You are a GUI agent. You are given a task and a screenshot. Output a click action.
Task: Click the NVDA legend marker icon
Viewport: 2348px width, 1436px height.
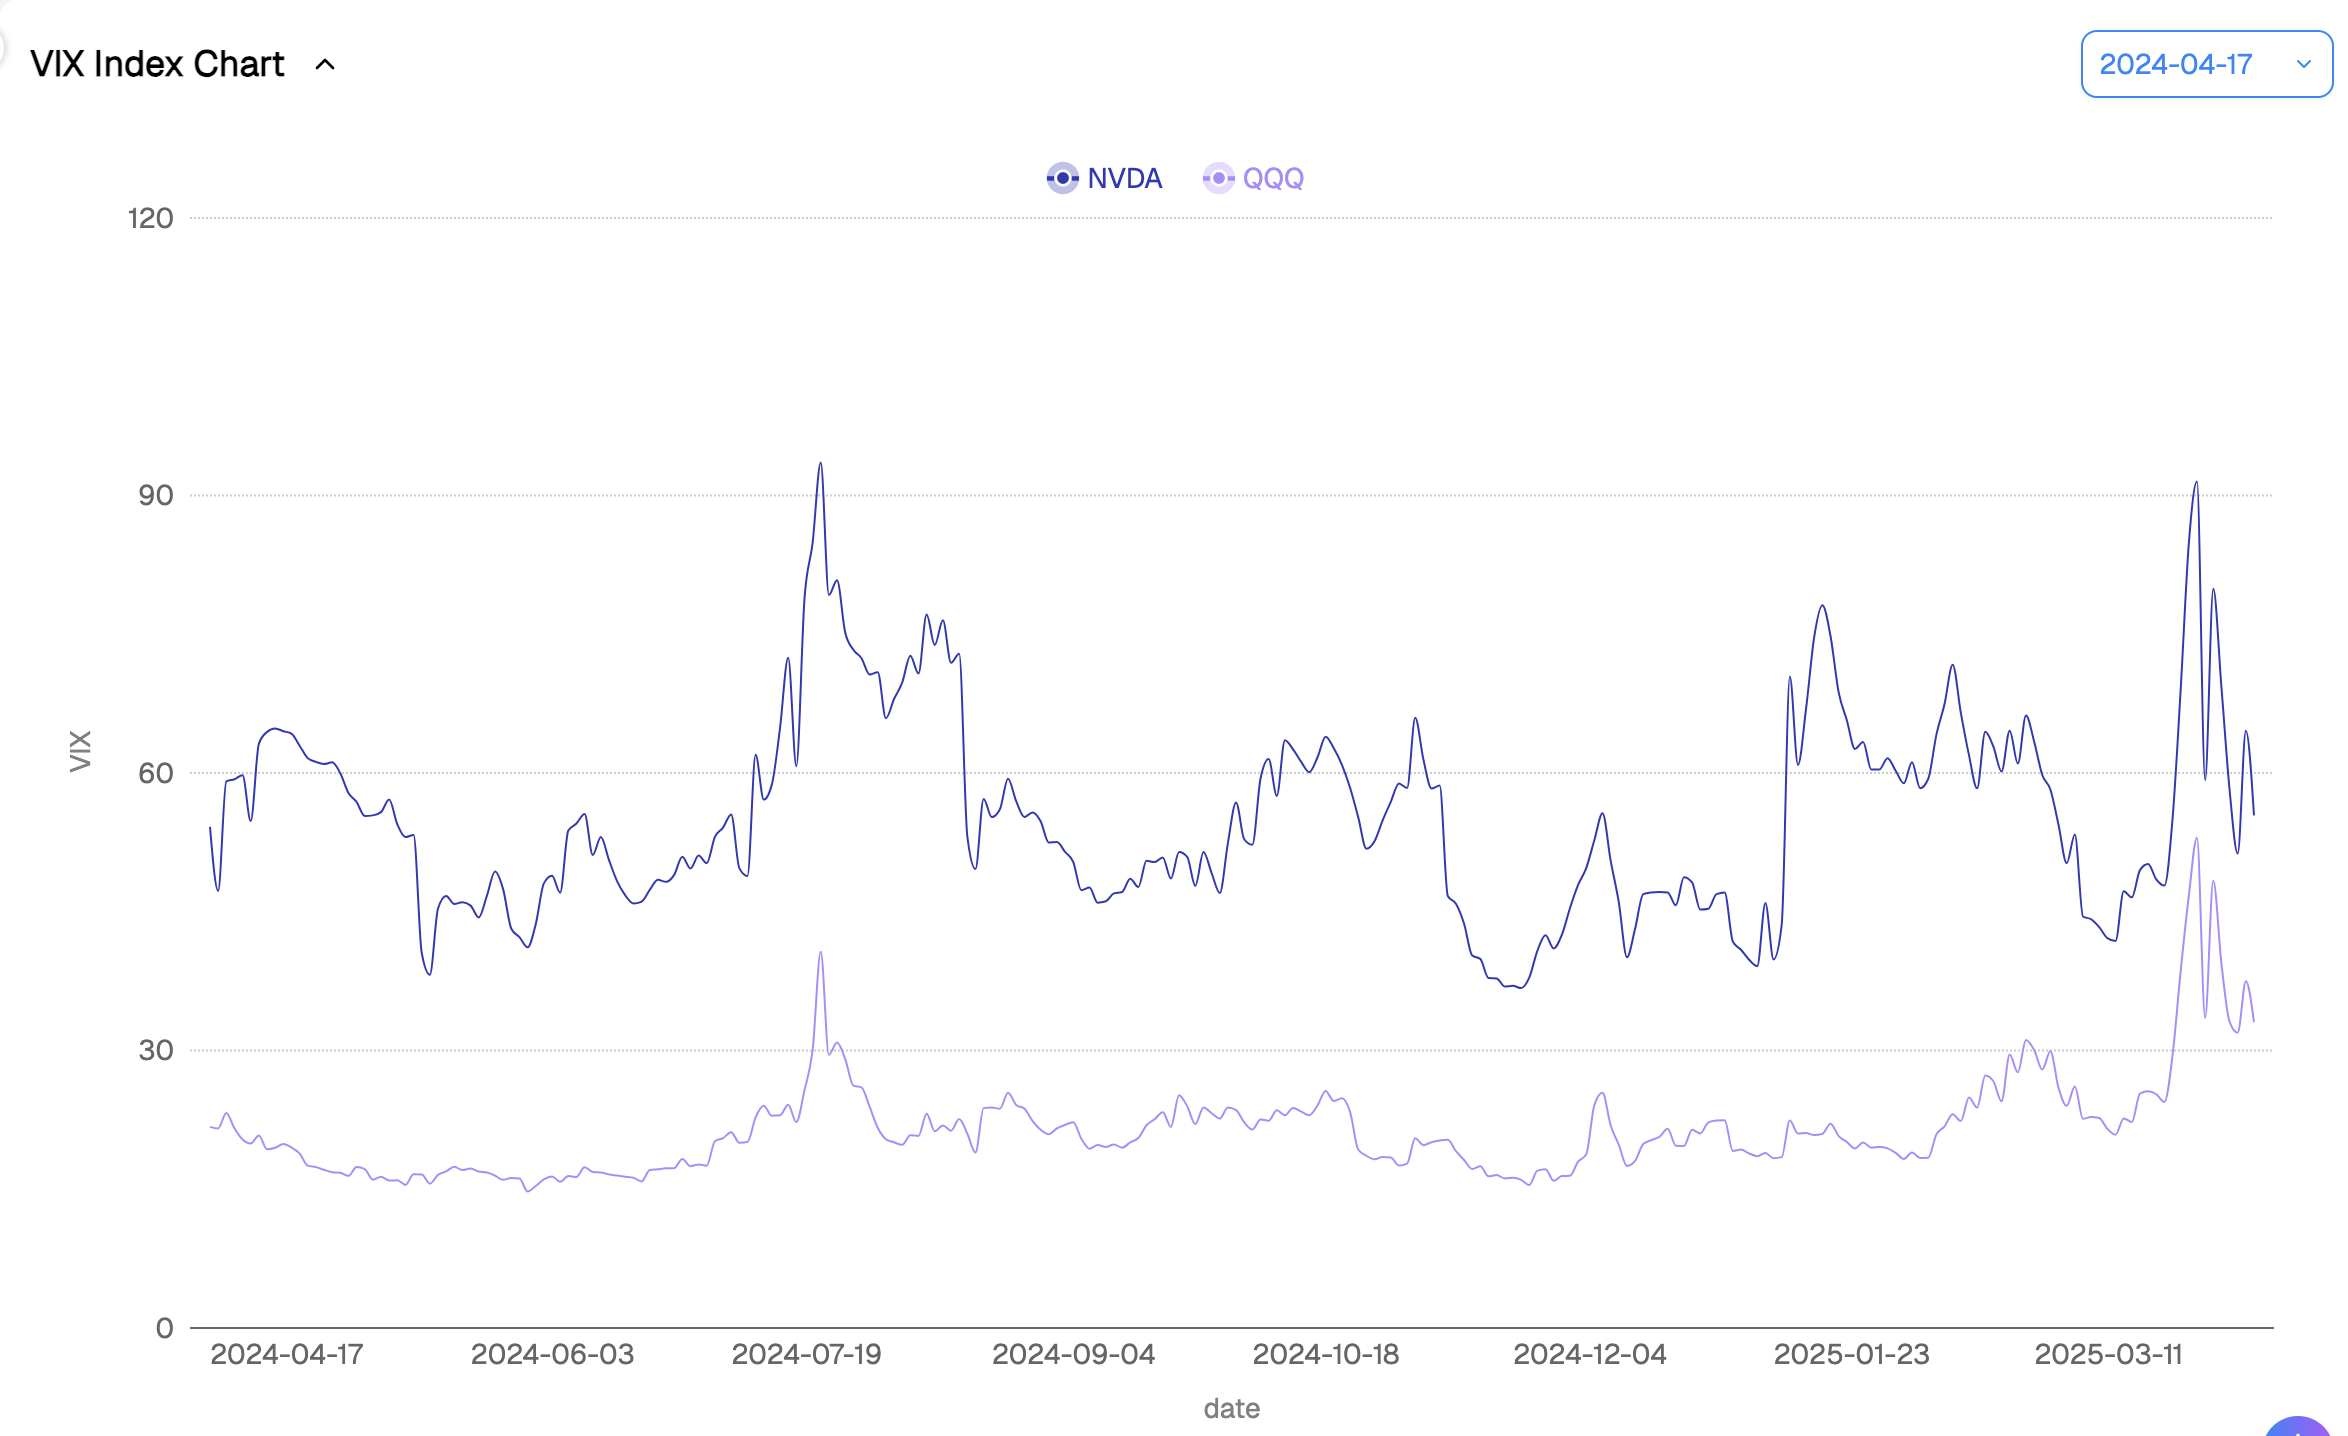[1062, 178]
